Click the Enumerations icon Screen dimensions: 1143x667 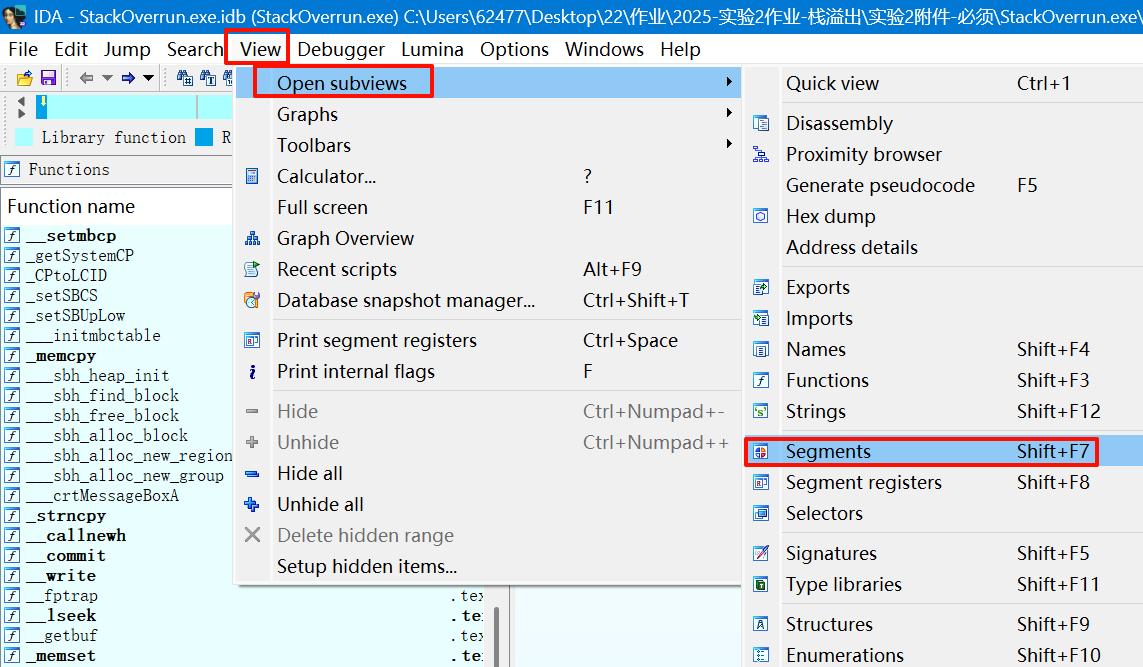pos(761,655)
